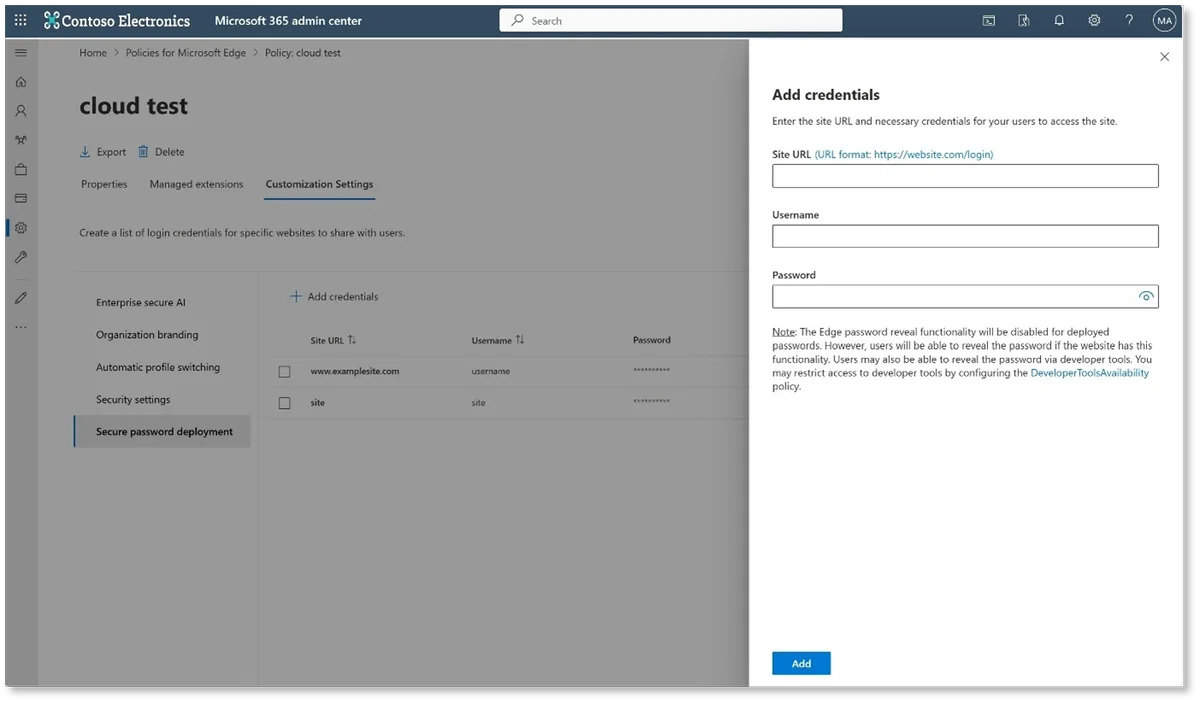The image size is (1200, 703).
Task: Open the MA account avatar
Action: 1164,20
